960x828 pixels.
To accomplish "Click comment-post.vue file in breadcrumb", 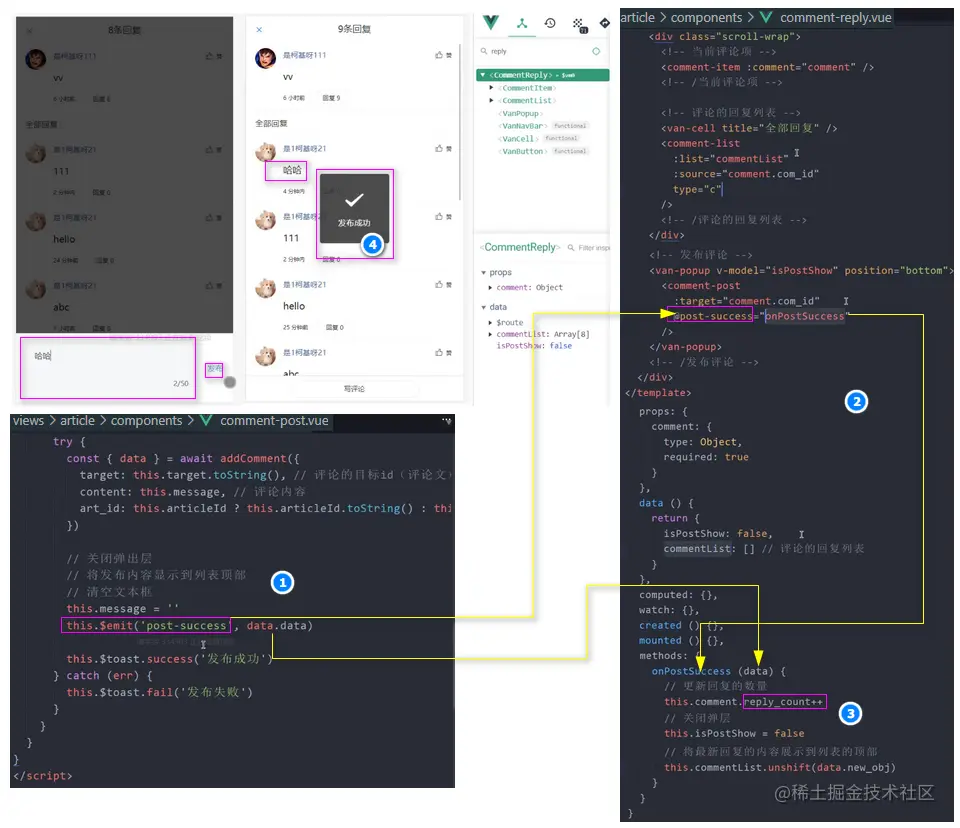I will click(274, 421).
